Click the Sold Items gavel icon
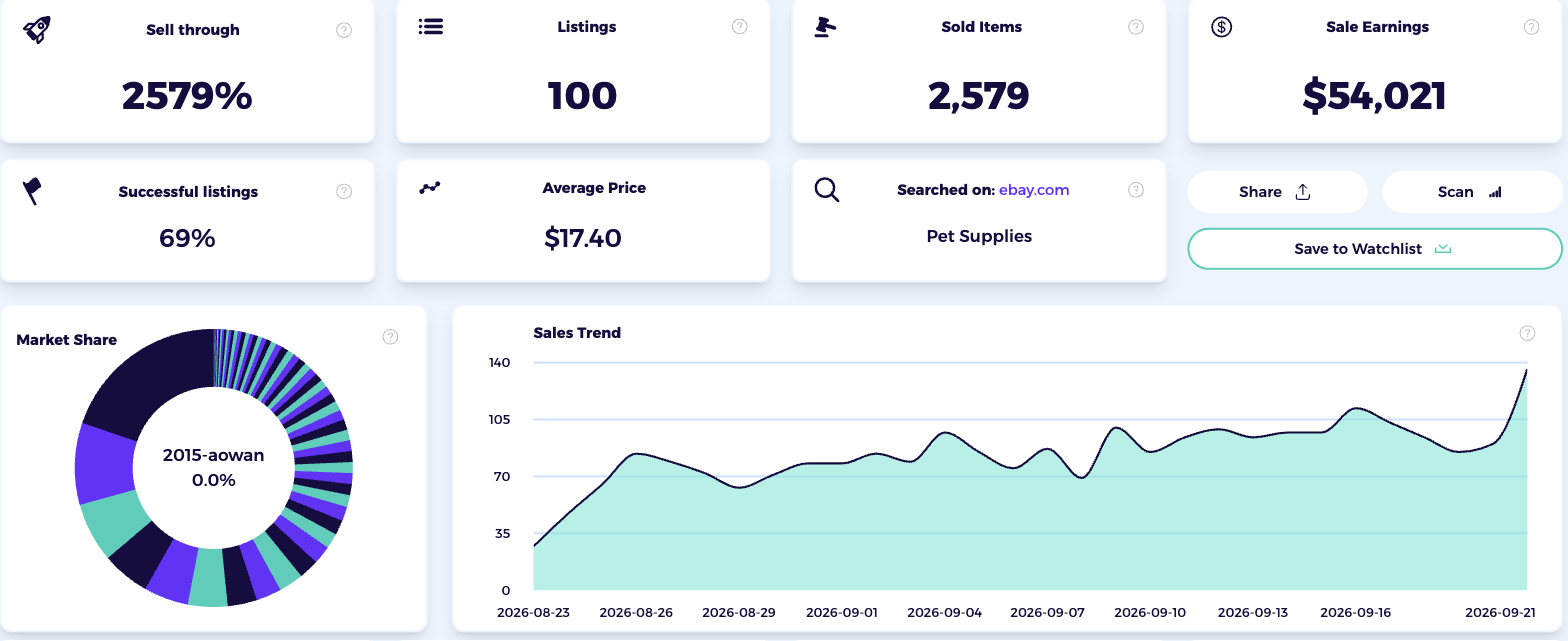 click(x=825, y=27)
